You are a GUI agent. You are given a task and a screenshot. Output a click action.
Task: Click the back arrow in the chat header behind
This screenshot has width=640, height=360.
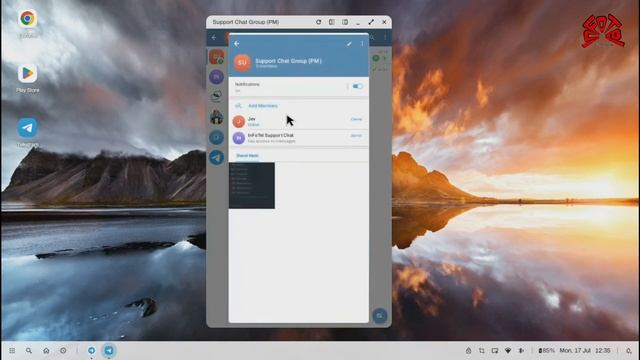pos(214,38)
